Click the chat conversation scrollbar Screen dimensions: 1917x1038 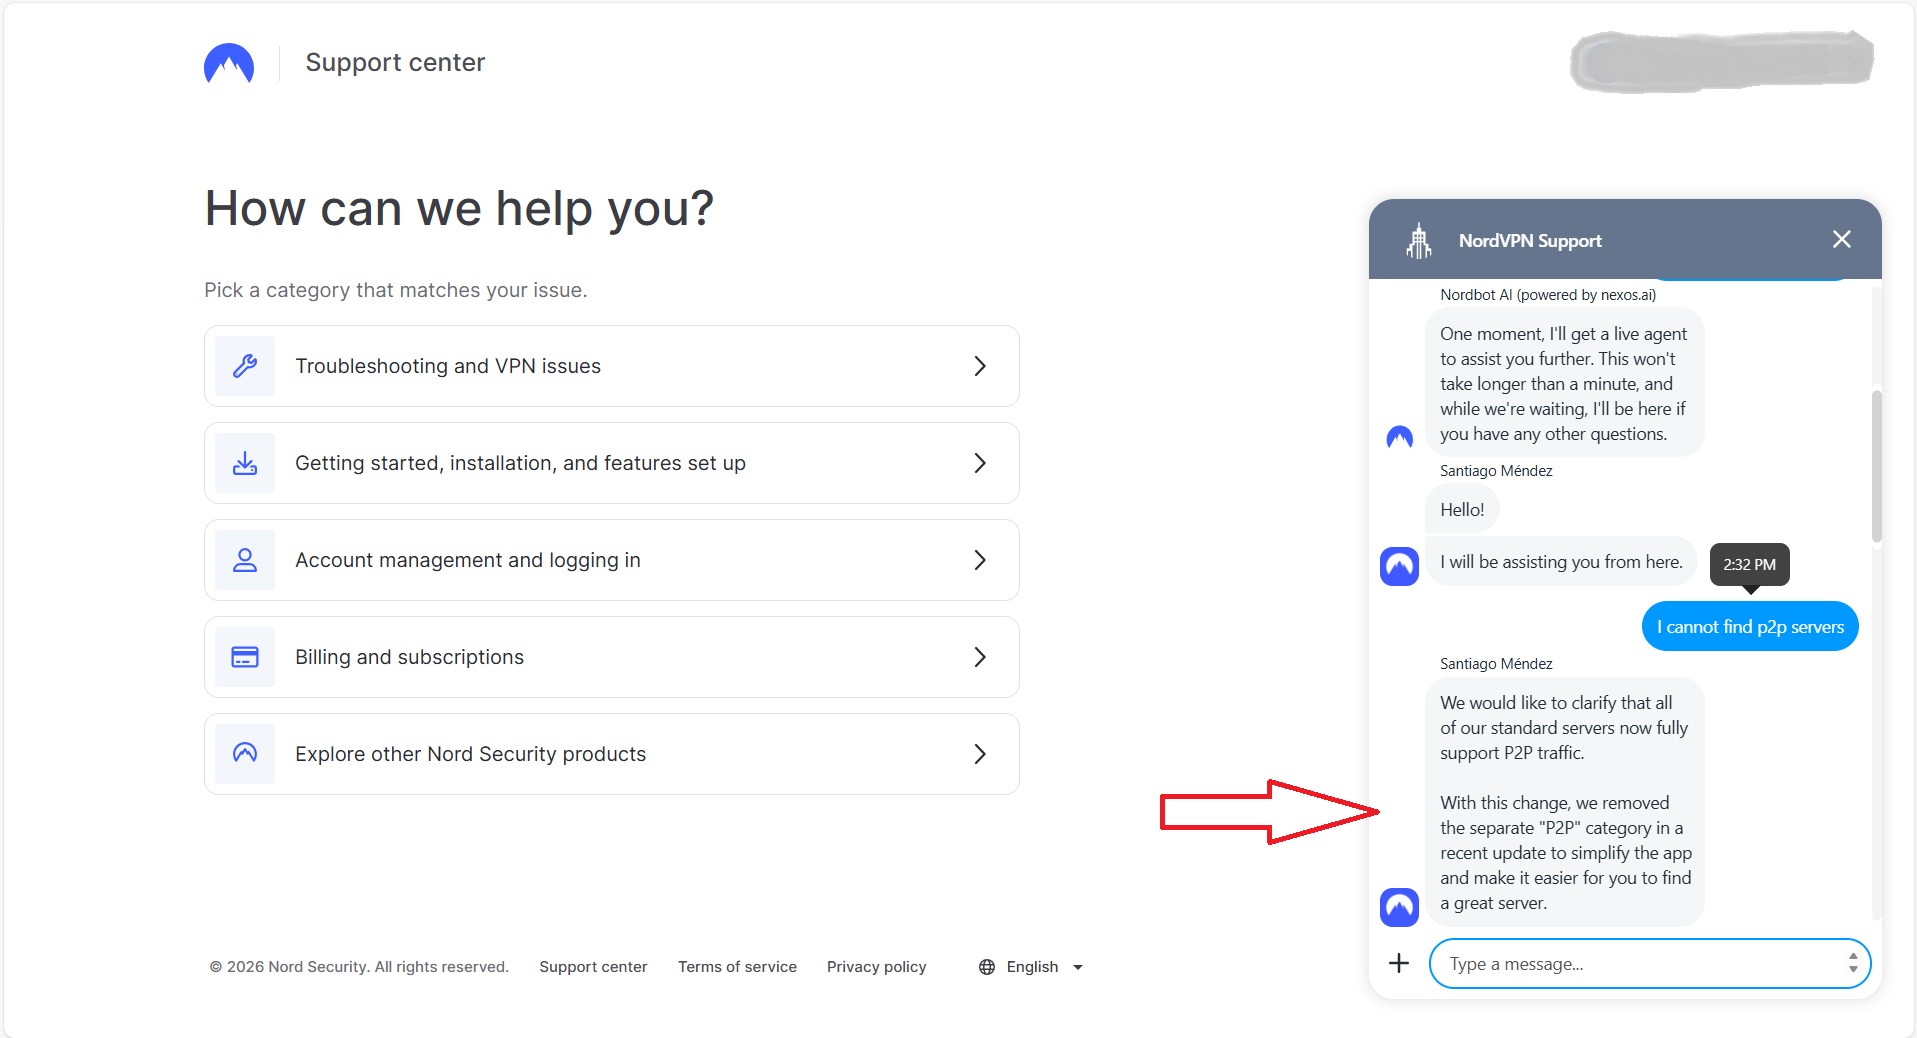[1876, 466]
